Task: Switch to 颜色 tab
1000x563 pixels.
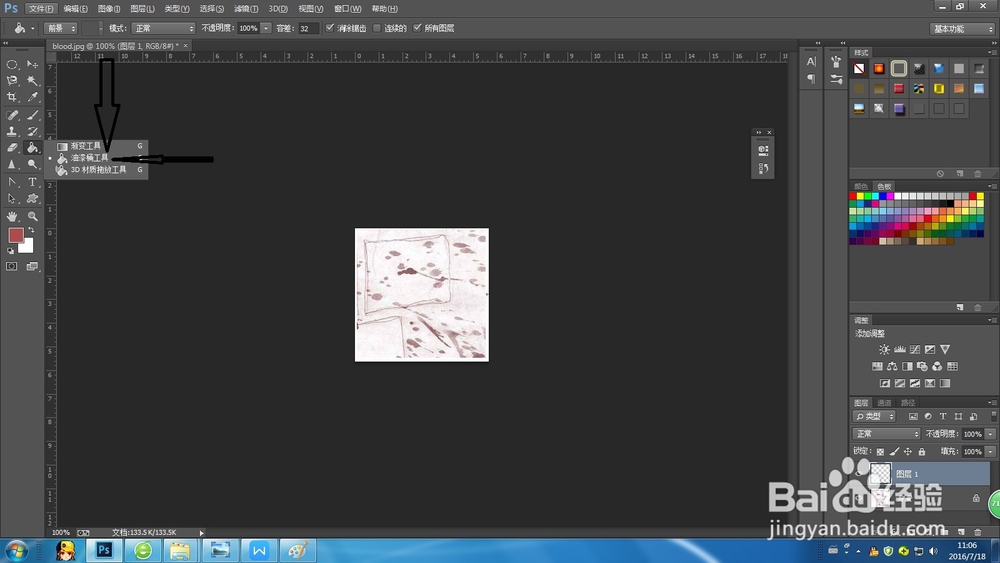Action: pos(861,187)
